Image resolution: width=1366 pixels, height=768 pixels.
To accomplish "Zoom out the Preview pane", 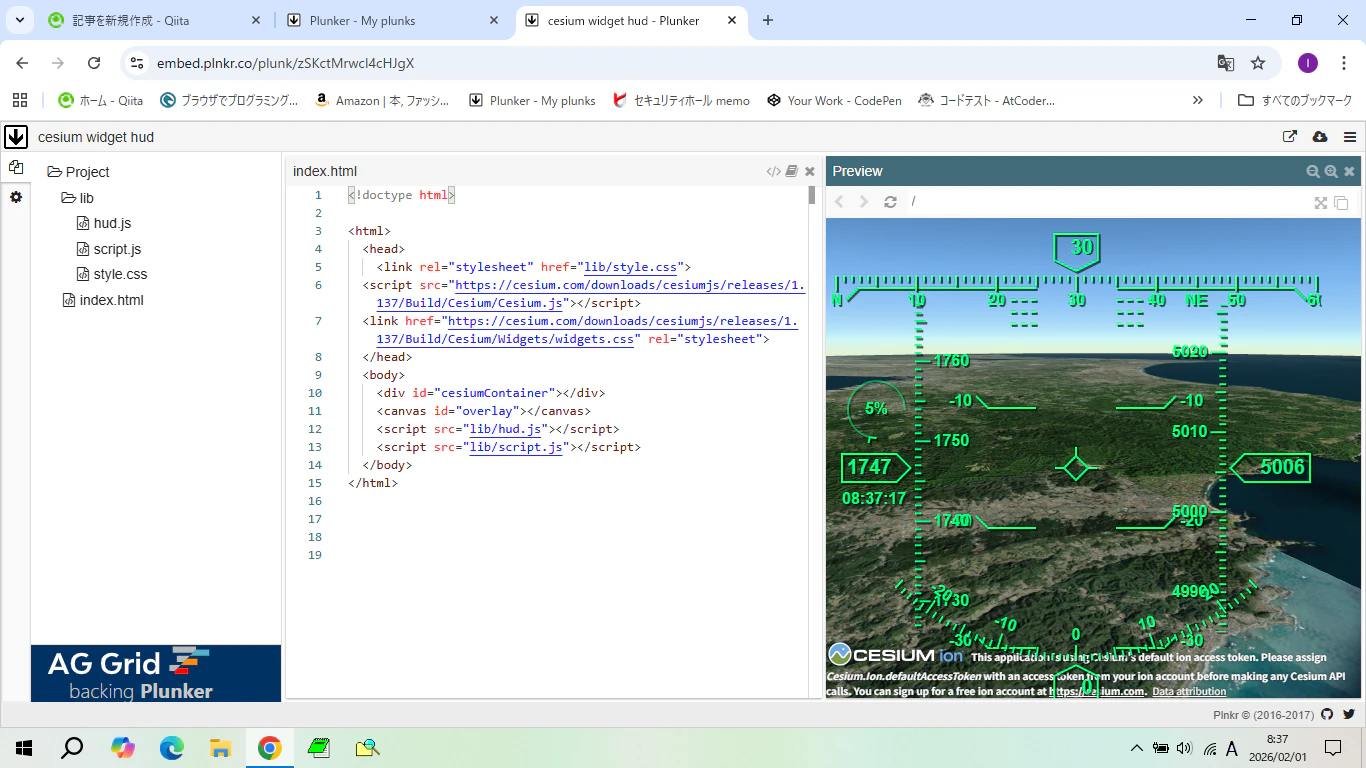I will click(x=1313, y=171).
